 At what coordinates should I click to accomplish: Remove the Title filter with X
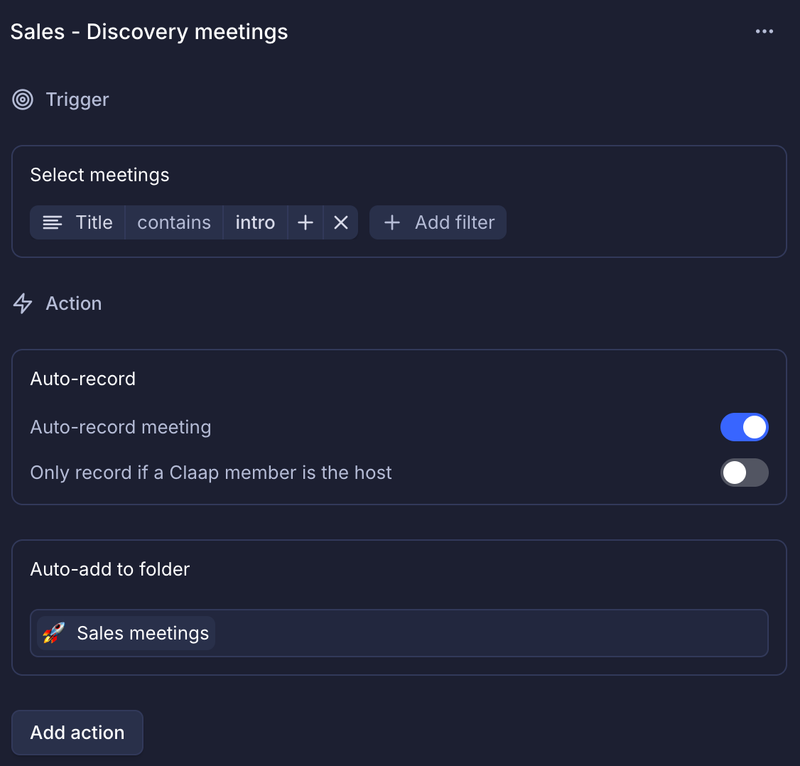[341, 223]
